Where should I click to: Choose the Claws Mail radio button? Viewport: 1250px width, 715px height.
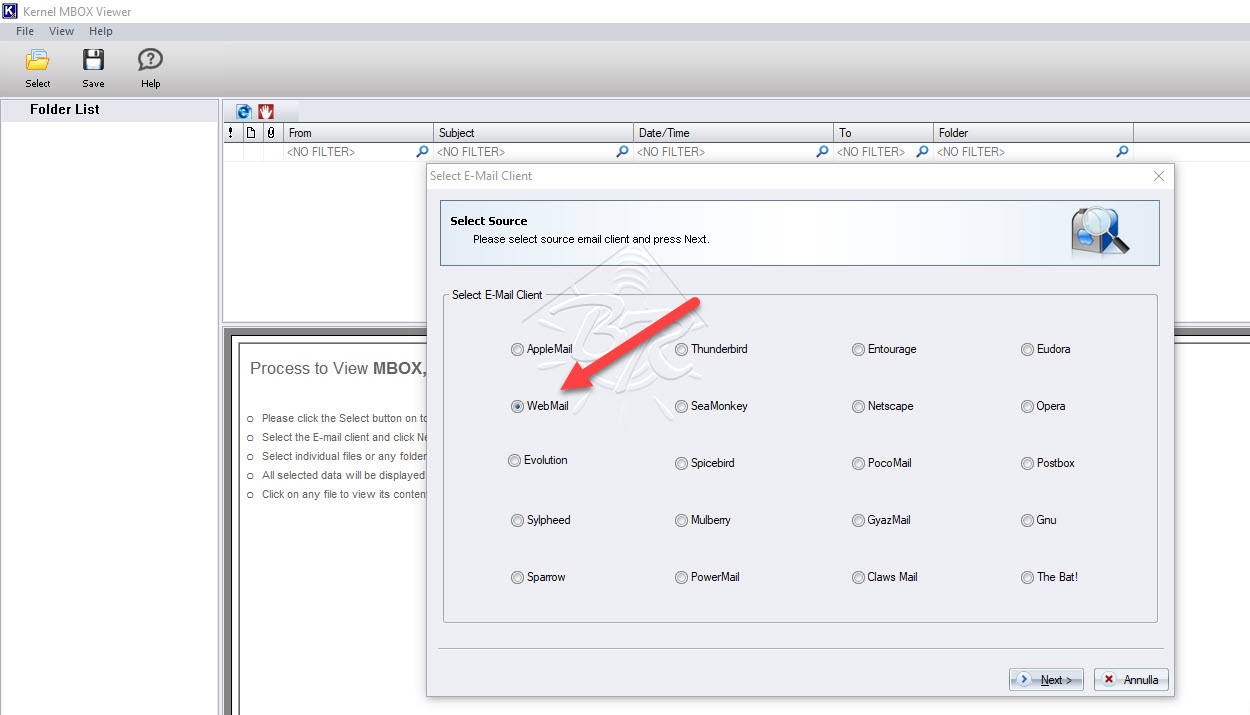(x=858, y=577)
